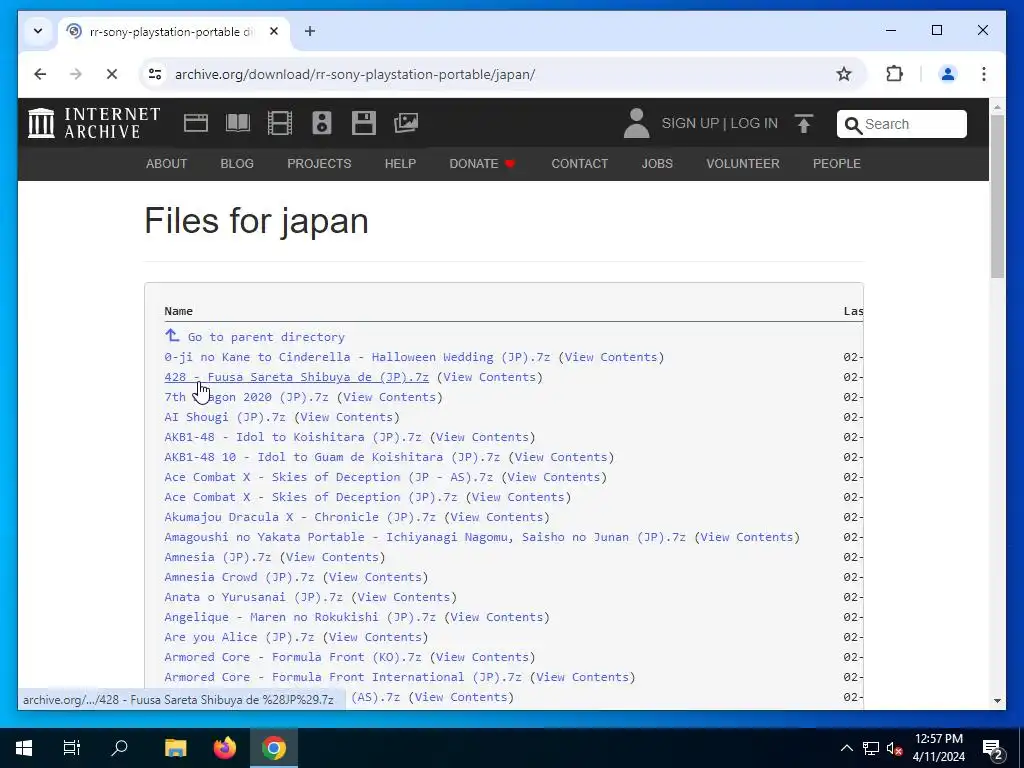Open the ABOUT menu item
The image size is (1024, 768).
(167, 163)
